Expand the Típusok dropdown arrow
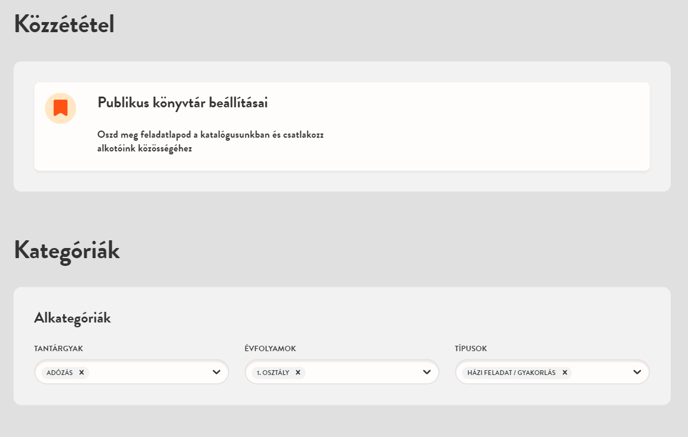Image resolution: width=688 pixels, height=437 pixels. coord(637,373)
